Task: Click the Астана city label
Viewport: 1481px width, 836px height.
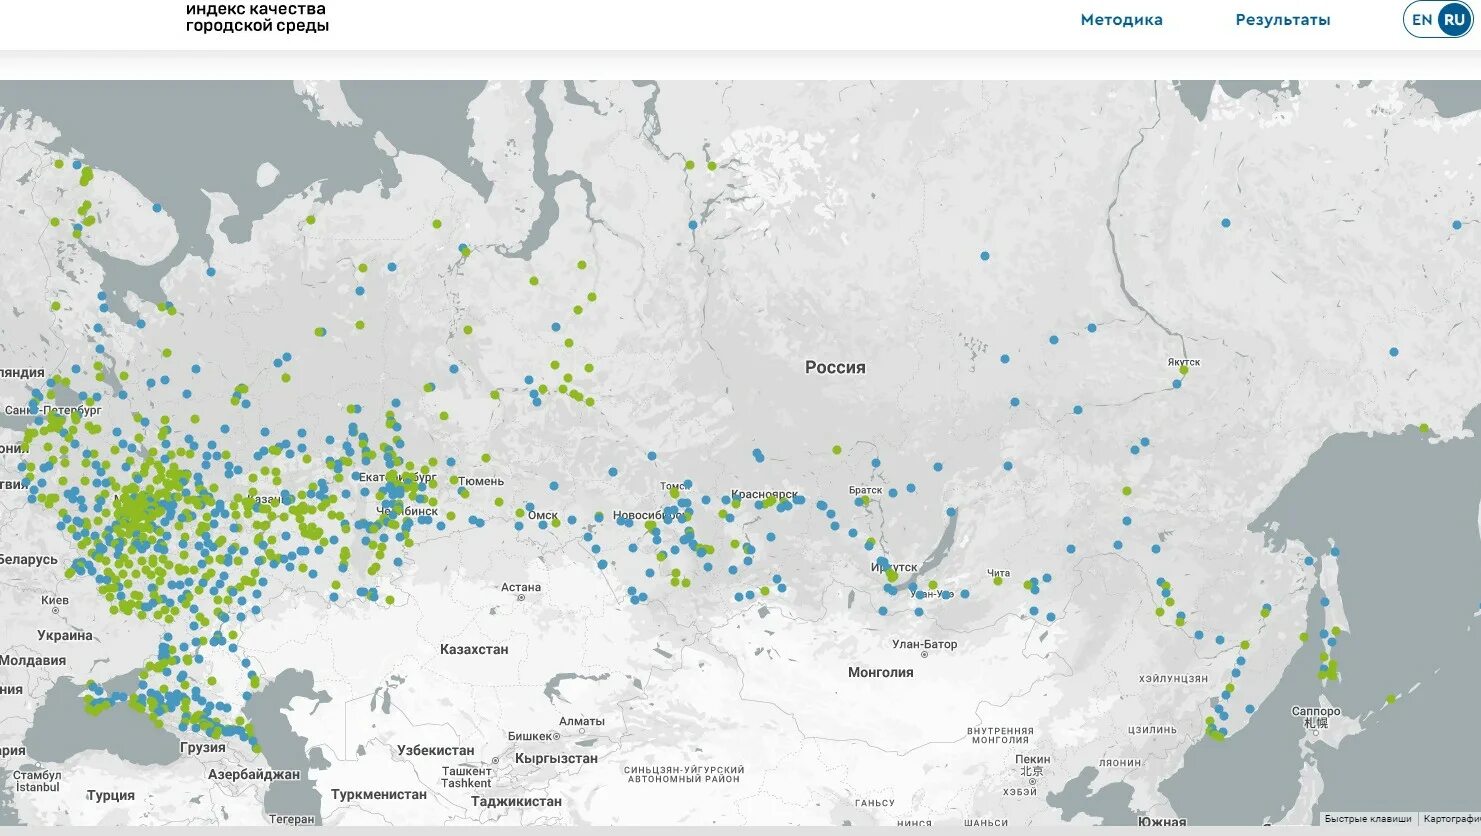Action: pos(521,587)
